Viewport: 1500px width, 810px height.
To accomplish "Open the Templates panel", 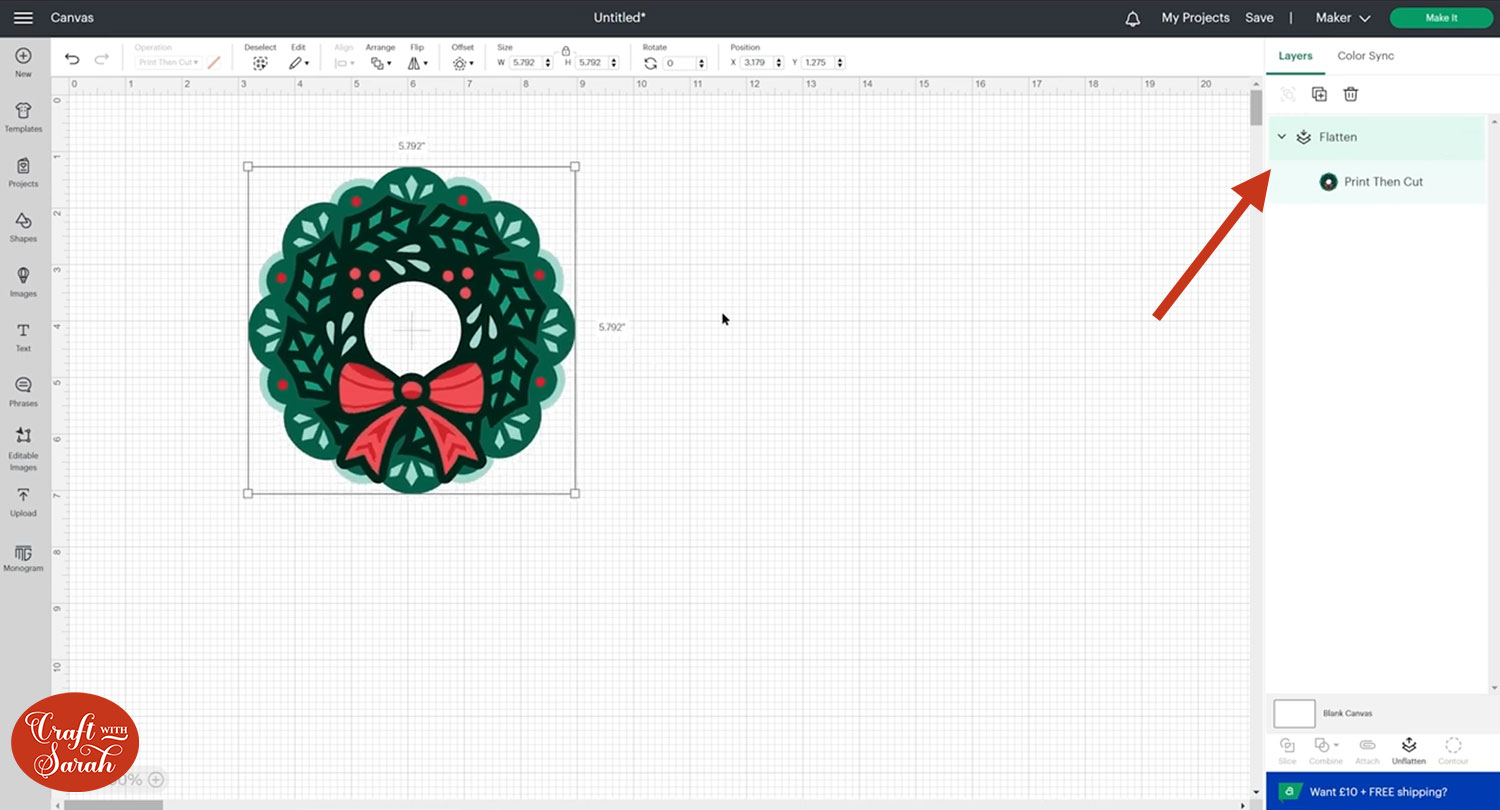I will pos(23,116).
